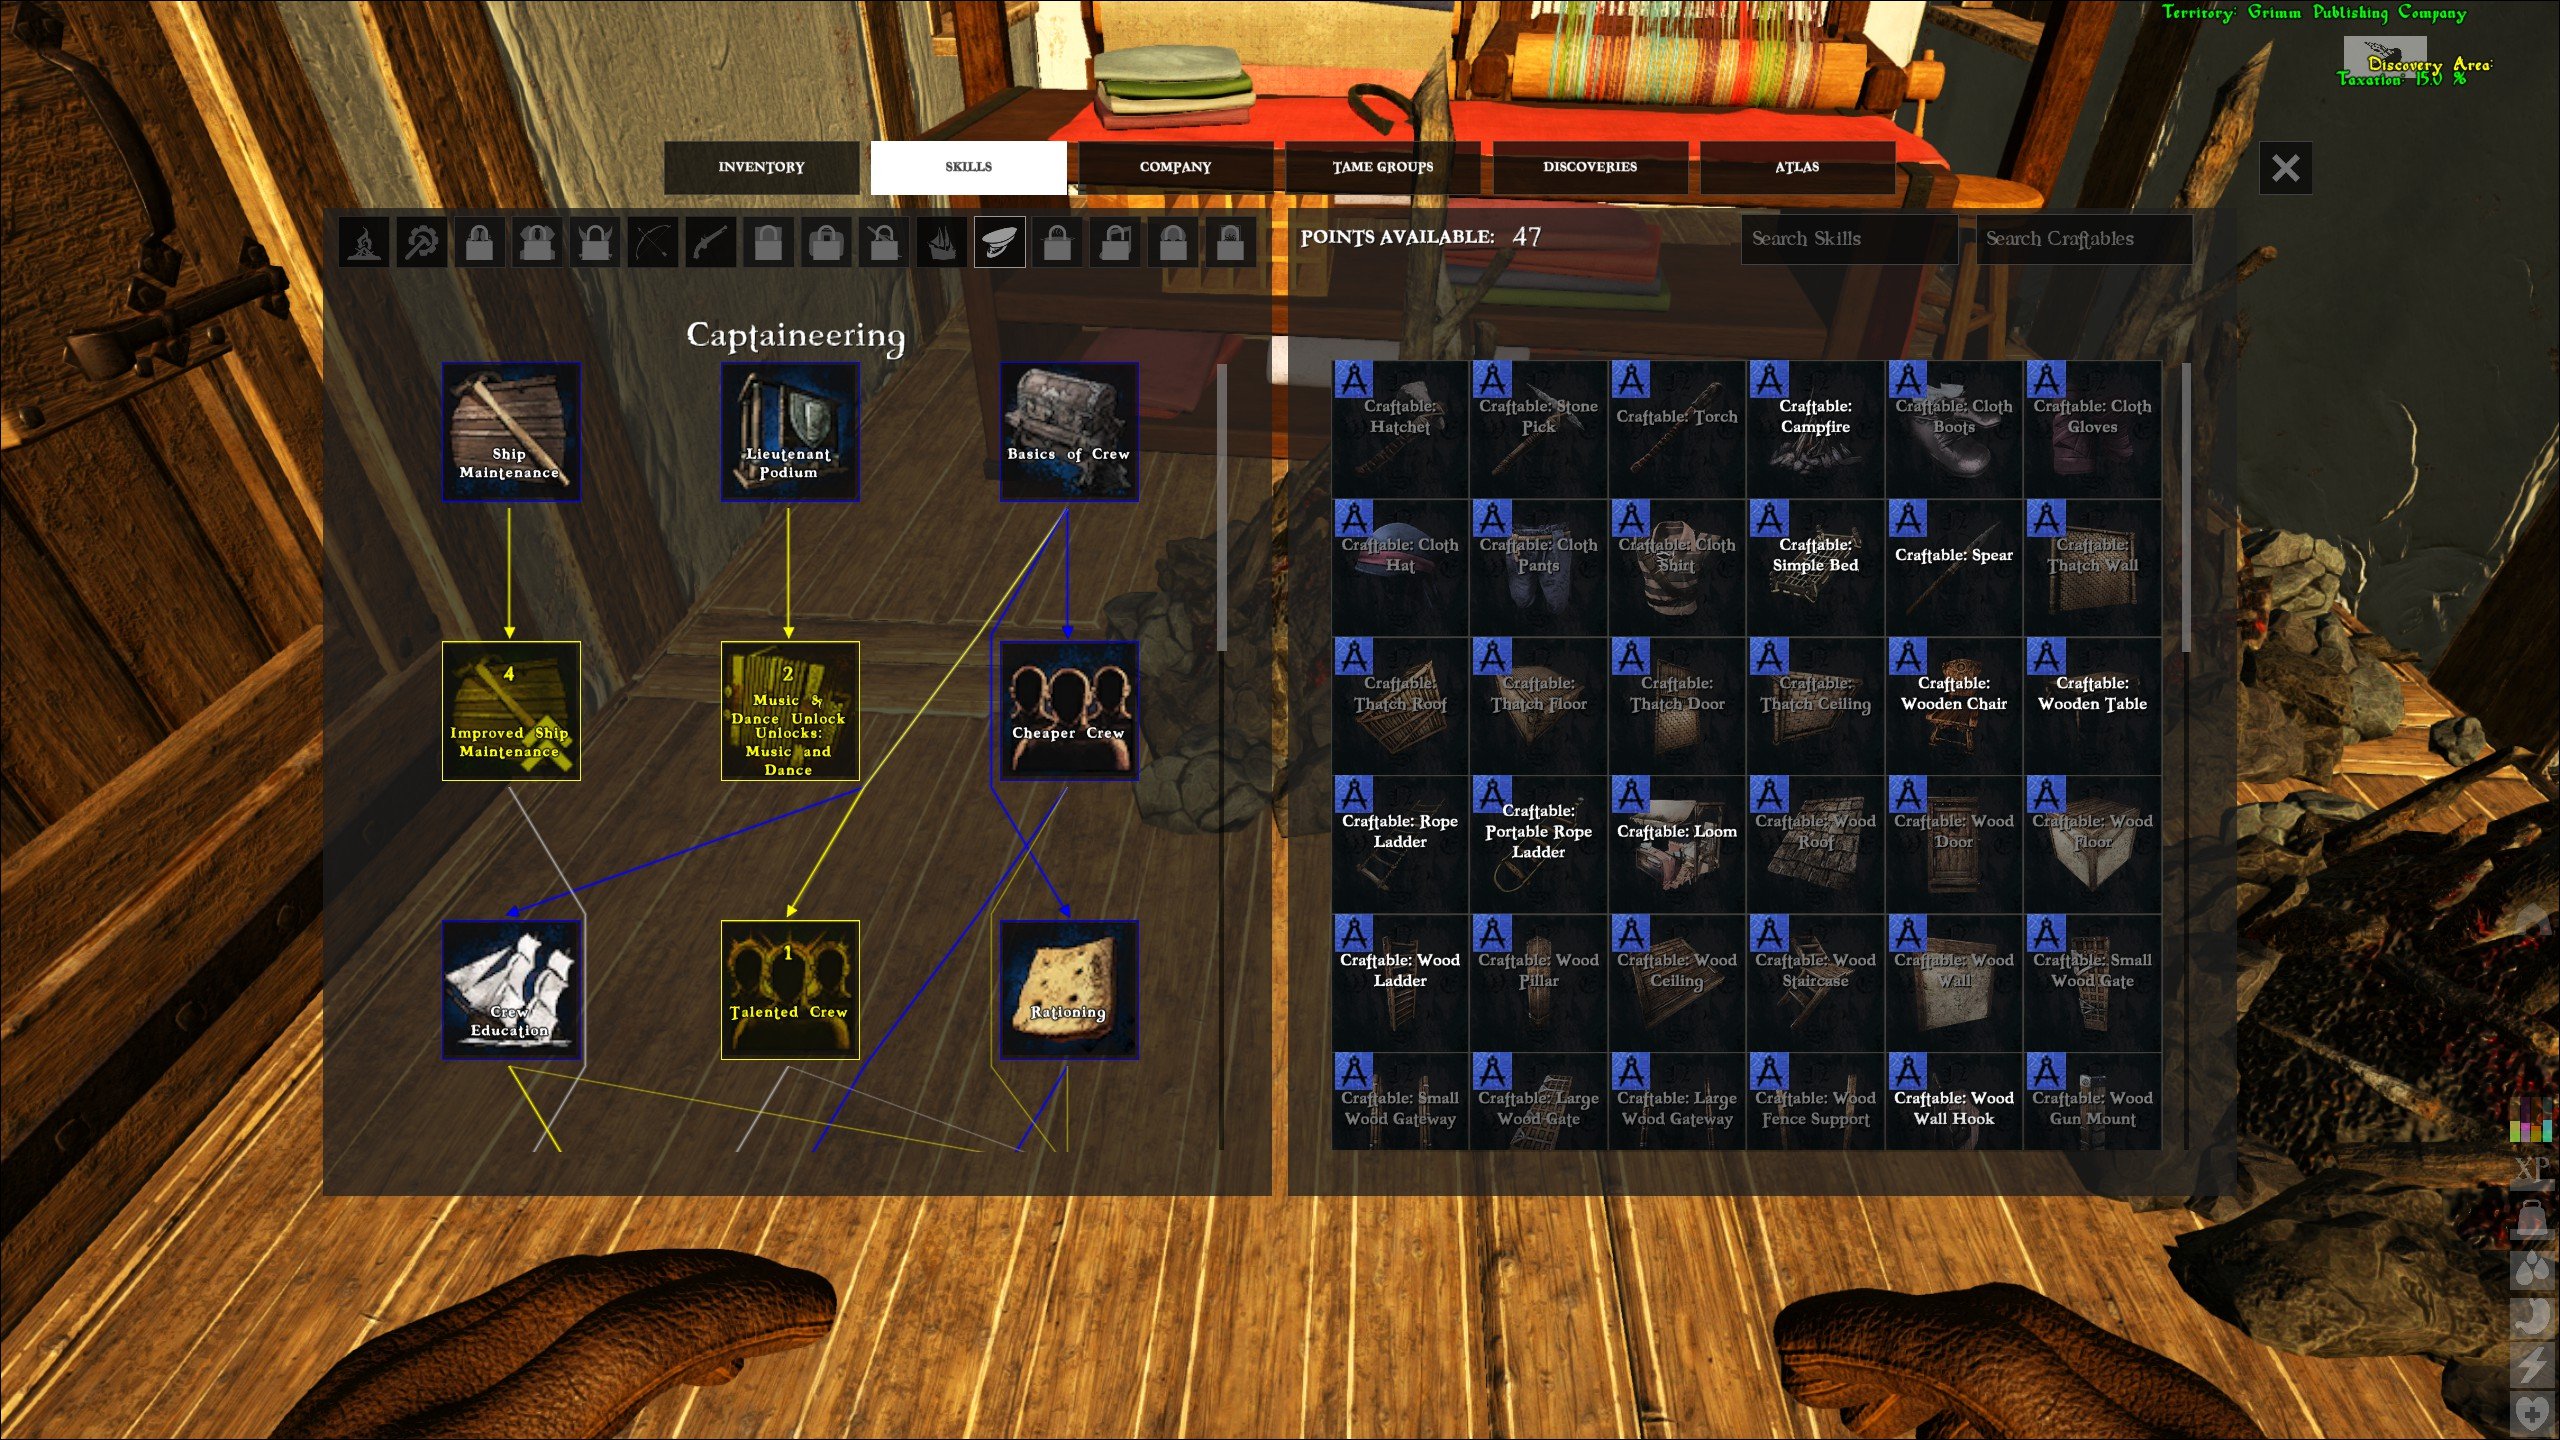The height and width of the screenshot is (1440, 2560).
Task: Click the Crew Education skill icon
Action: coord(510,988)
